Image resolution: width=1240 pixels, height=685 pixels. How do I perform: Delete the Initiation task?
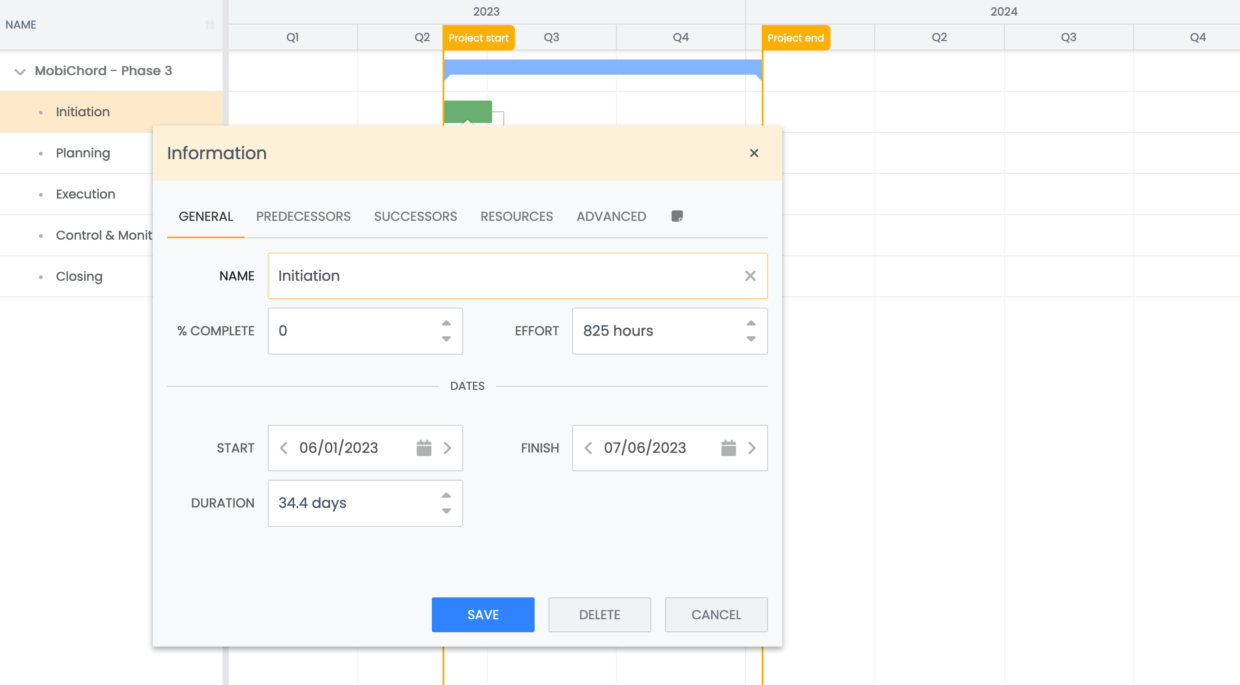(599, 614)
